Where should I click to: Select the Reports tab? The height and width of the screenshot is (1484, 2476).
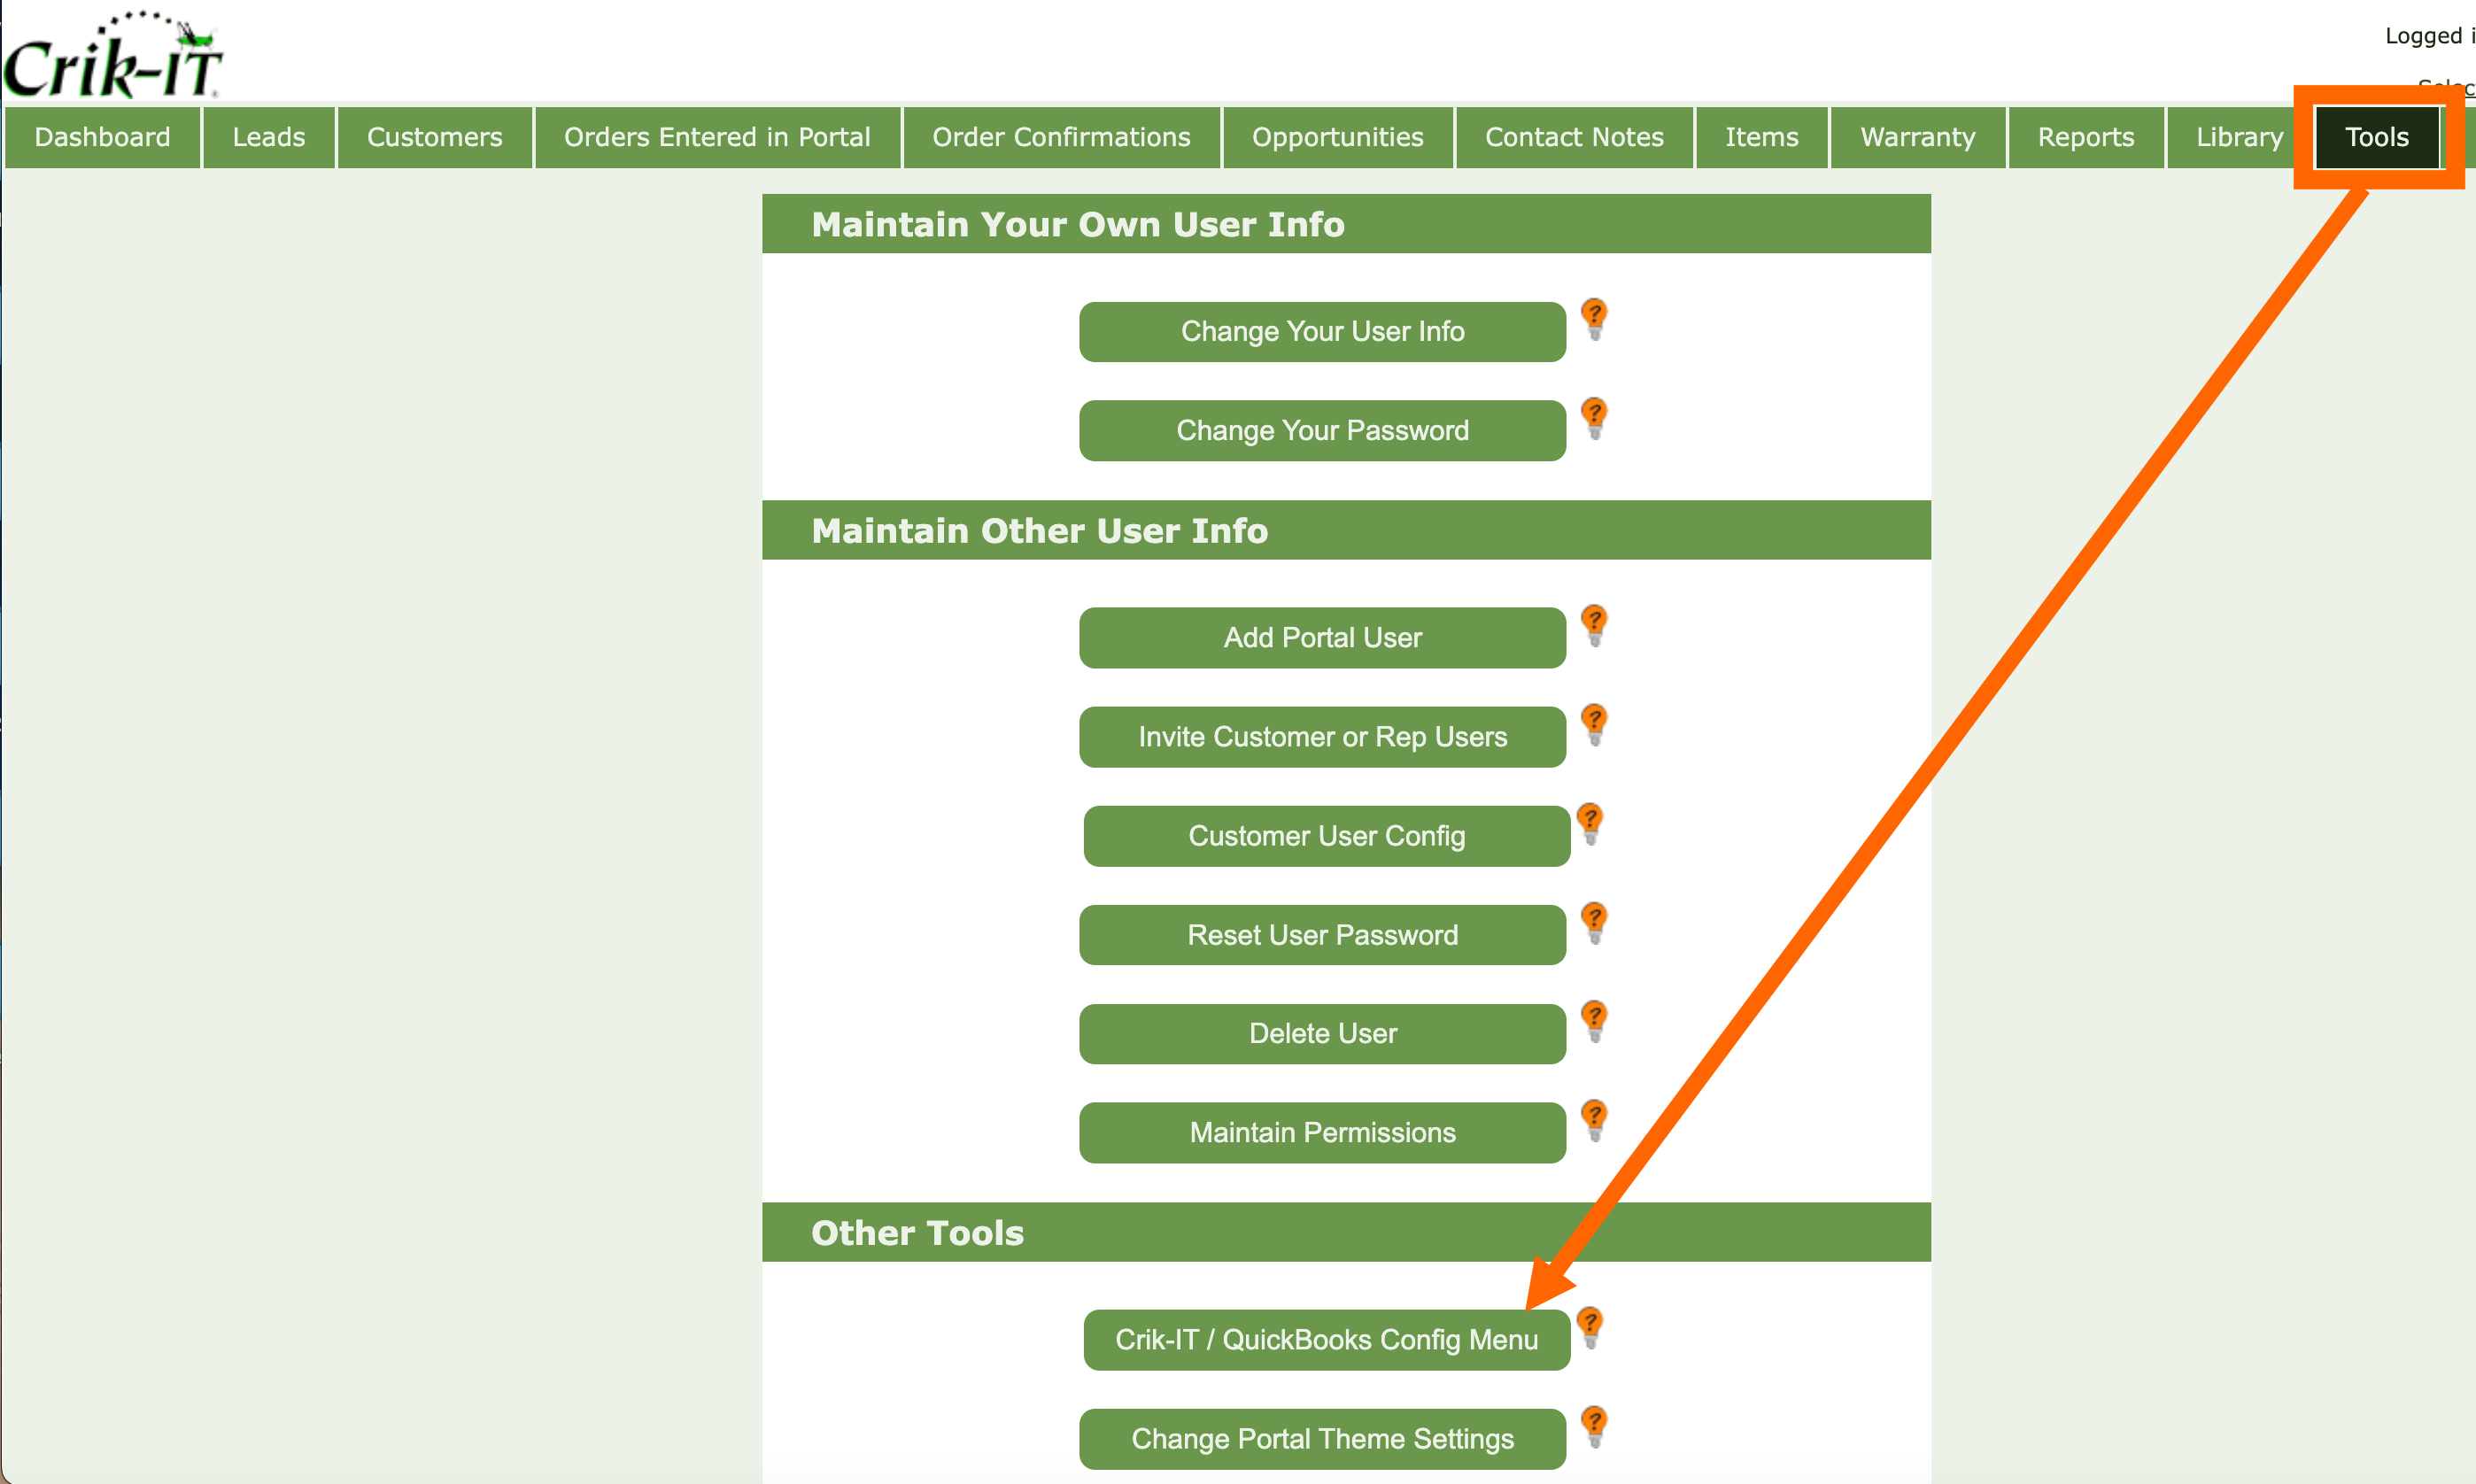(x=2085, y=137)
